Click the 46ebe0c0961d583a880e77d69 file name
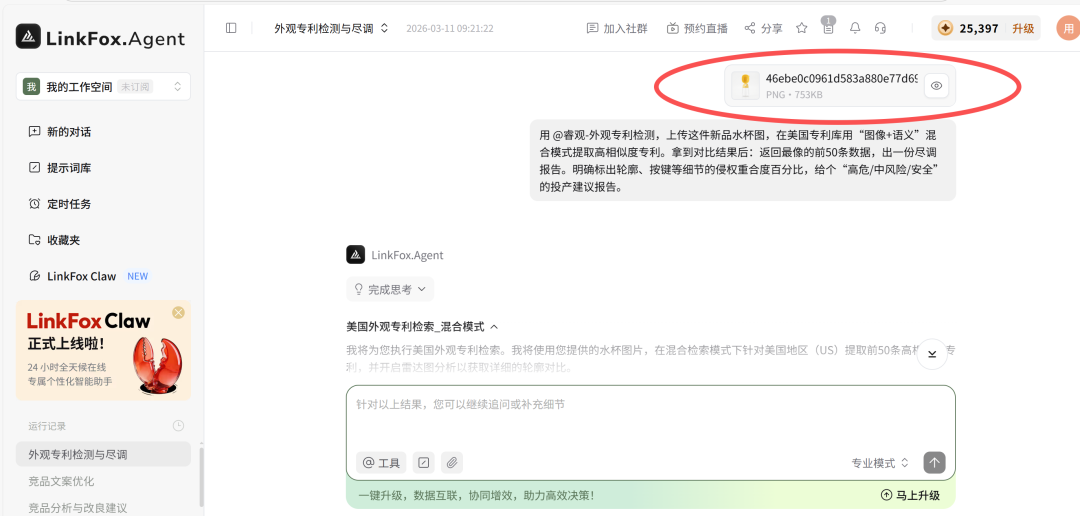1080x516 pixels. pos(842,79)
